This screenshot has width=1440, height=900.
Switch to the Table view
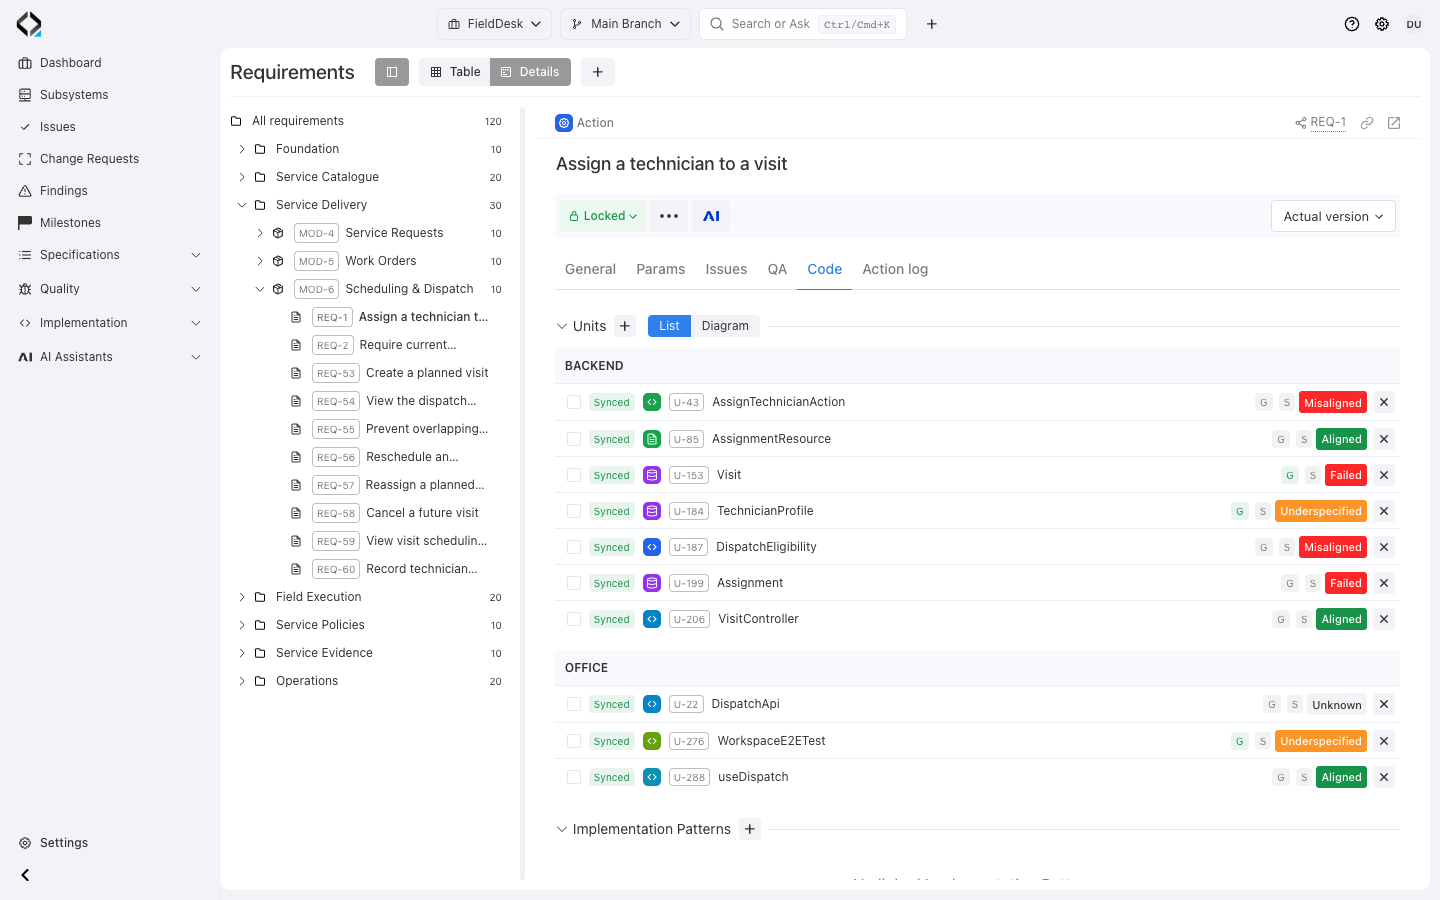click(455, 72)
